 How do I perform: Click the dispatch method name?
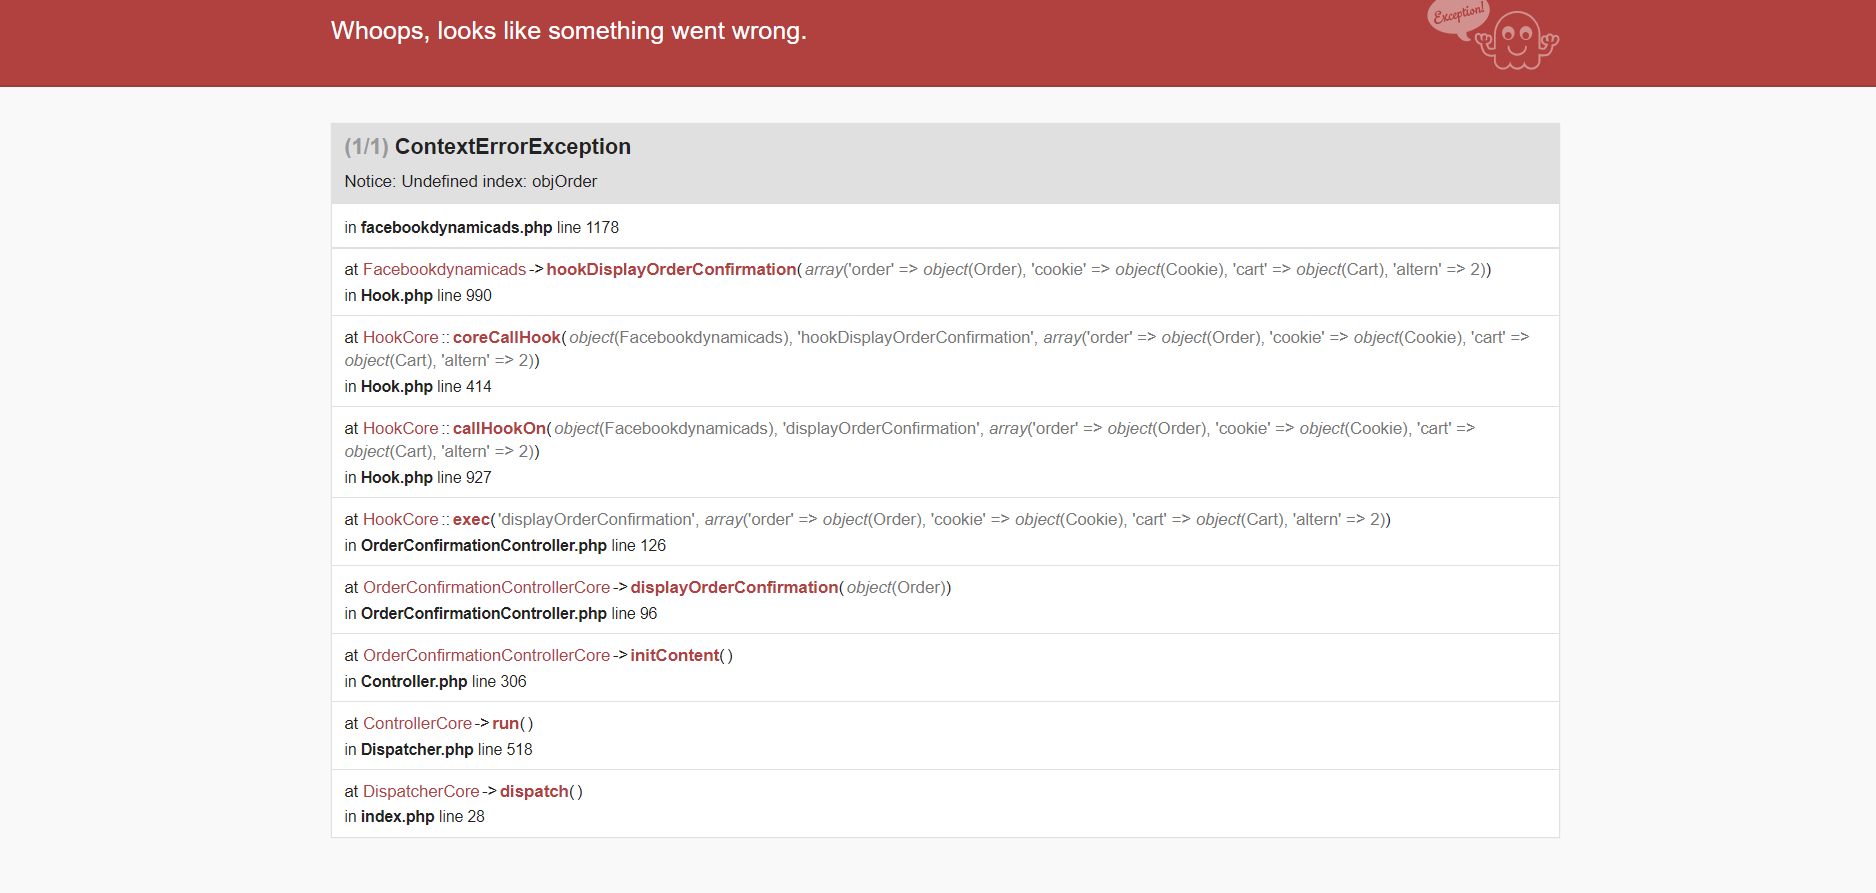pyautogui.click(x=534, y=792)
